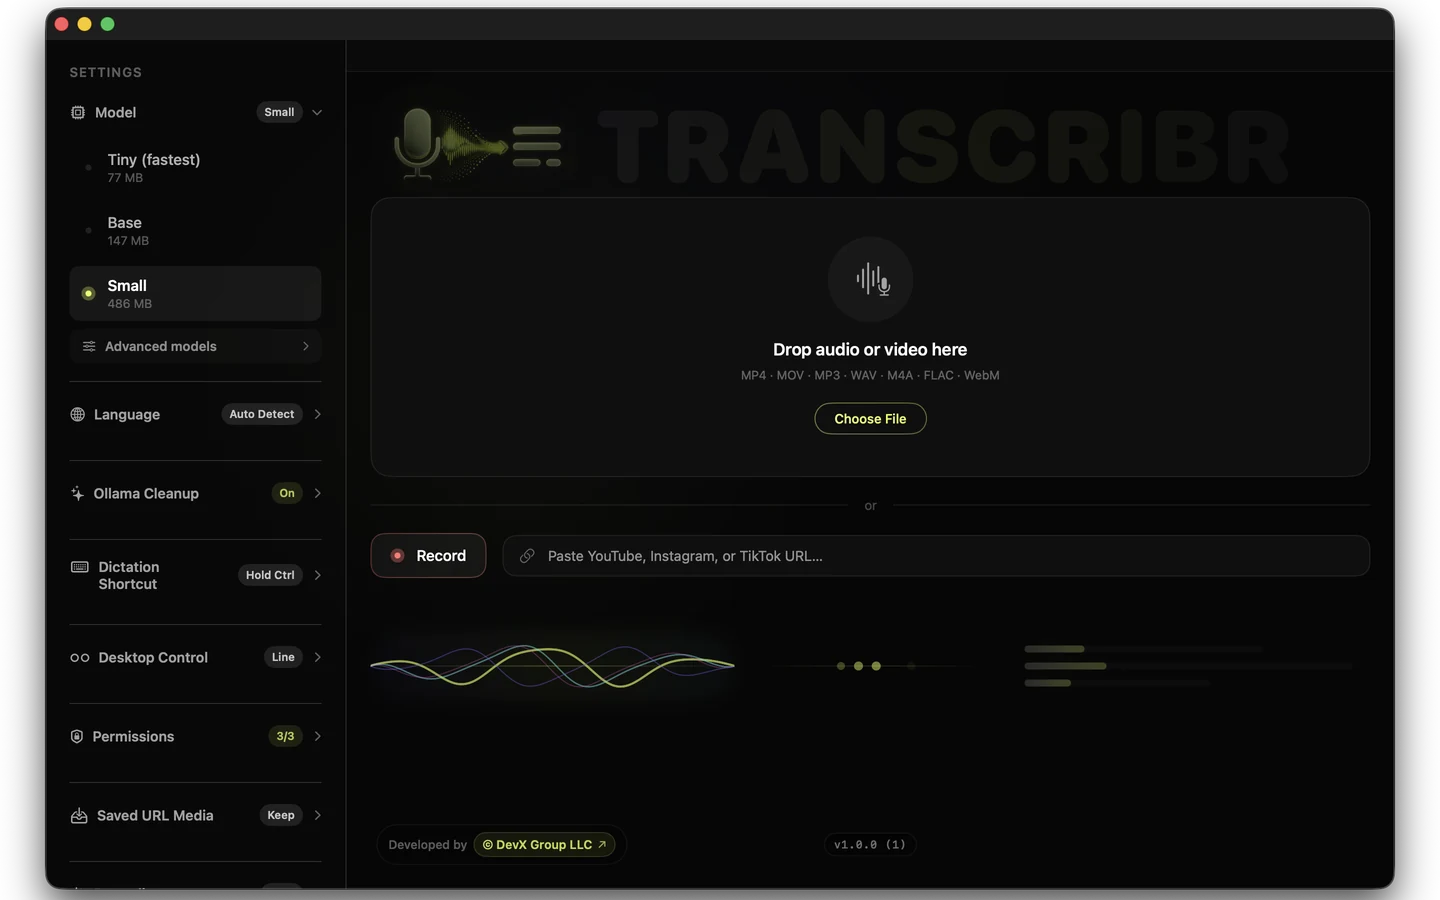This screenshot has height=900, width=1440.
Task: Expand Advanced models
Action: (x=195, y=346)
